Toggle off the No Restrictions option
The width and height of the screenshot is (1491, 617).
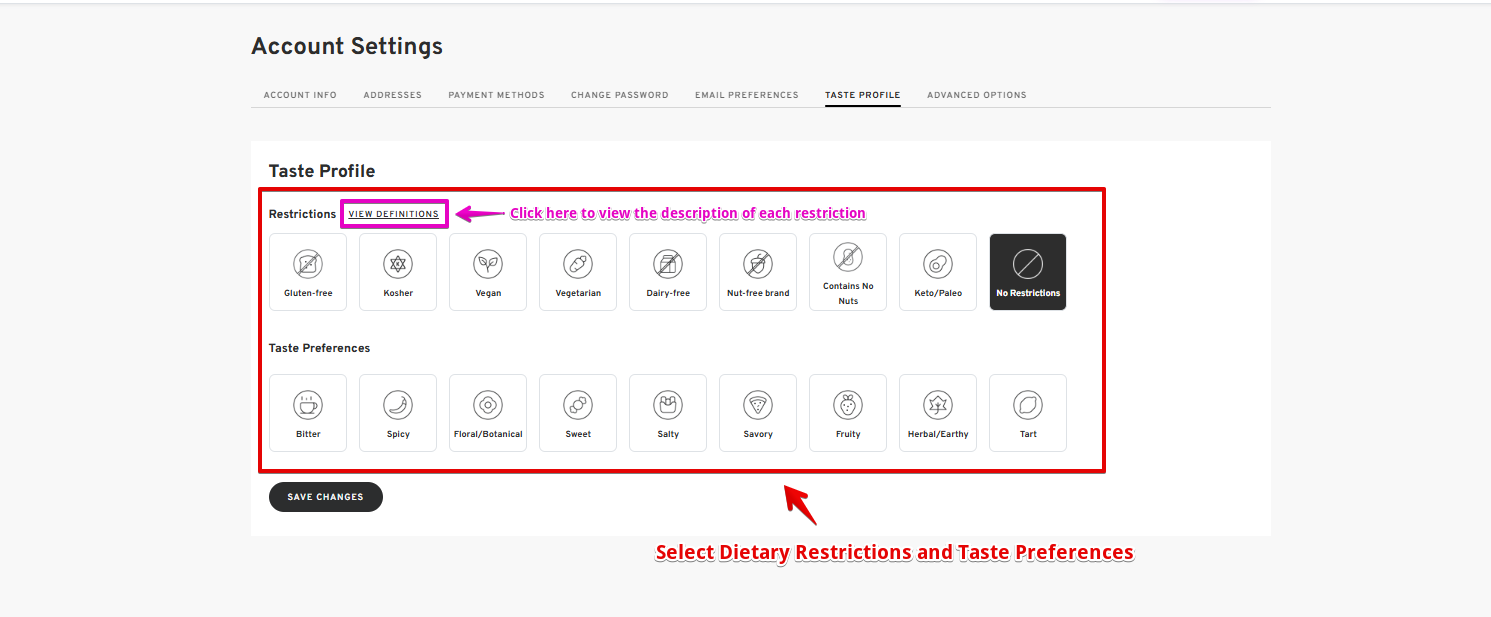(x=1028, y=272)
